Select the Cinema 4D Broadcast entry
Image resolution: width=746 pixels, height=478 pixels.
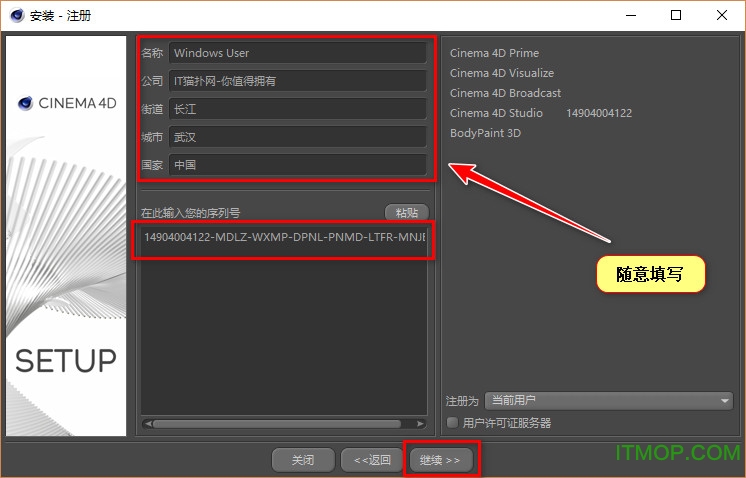505,93
